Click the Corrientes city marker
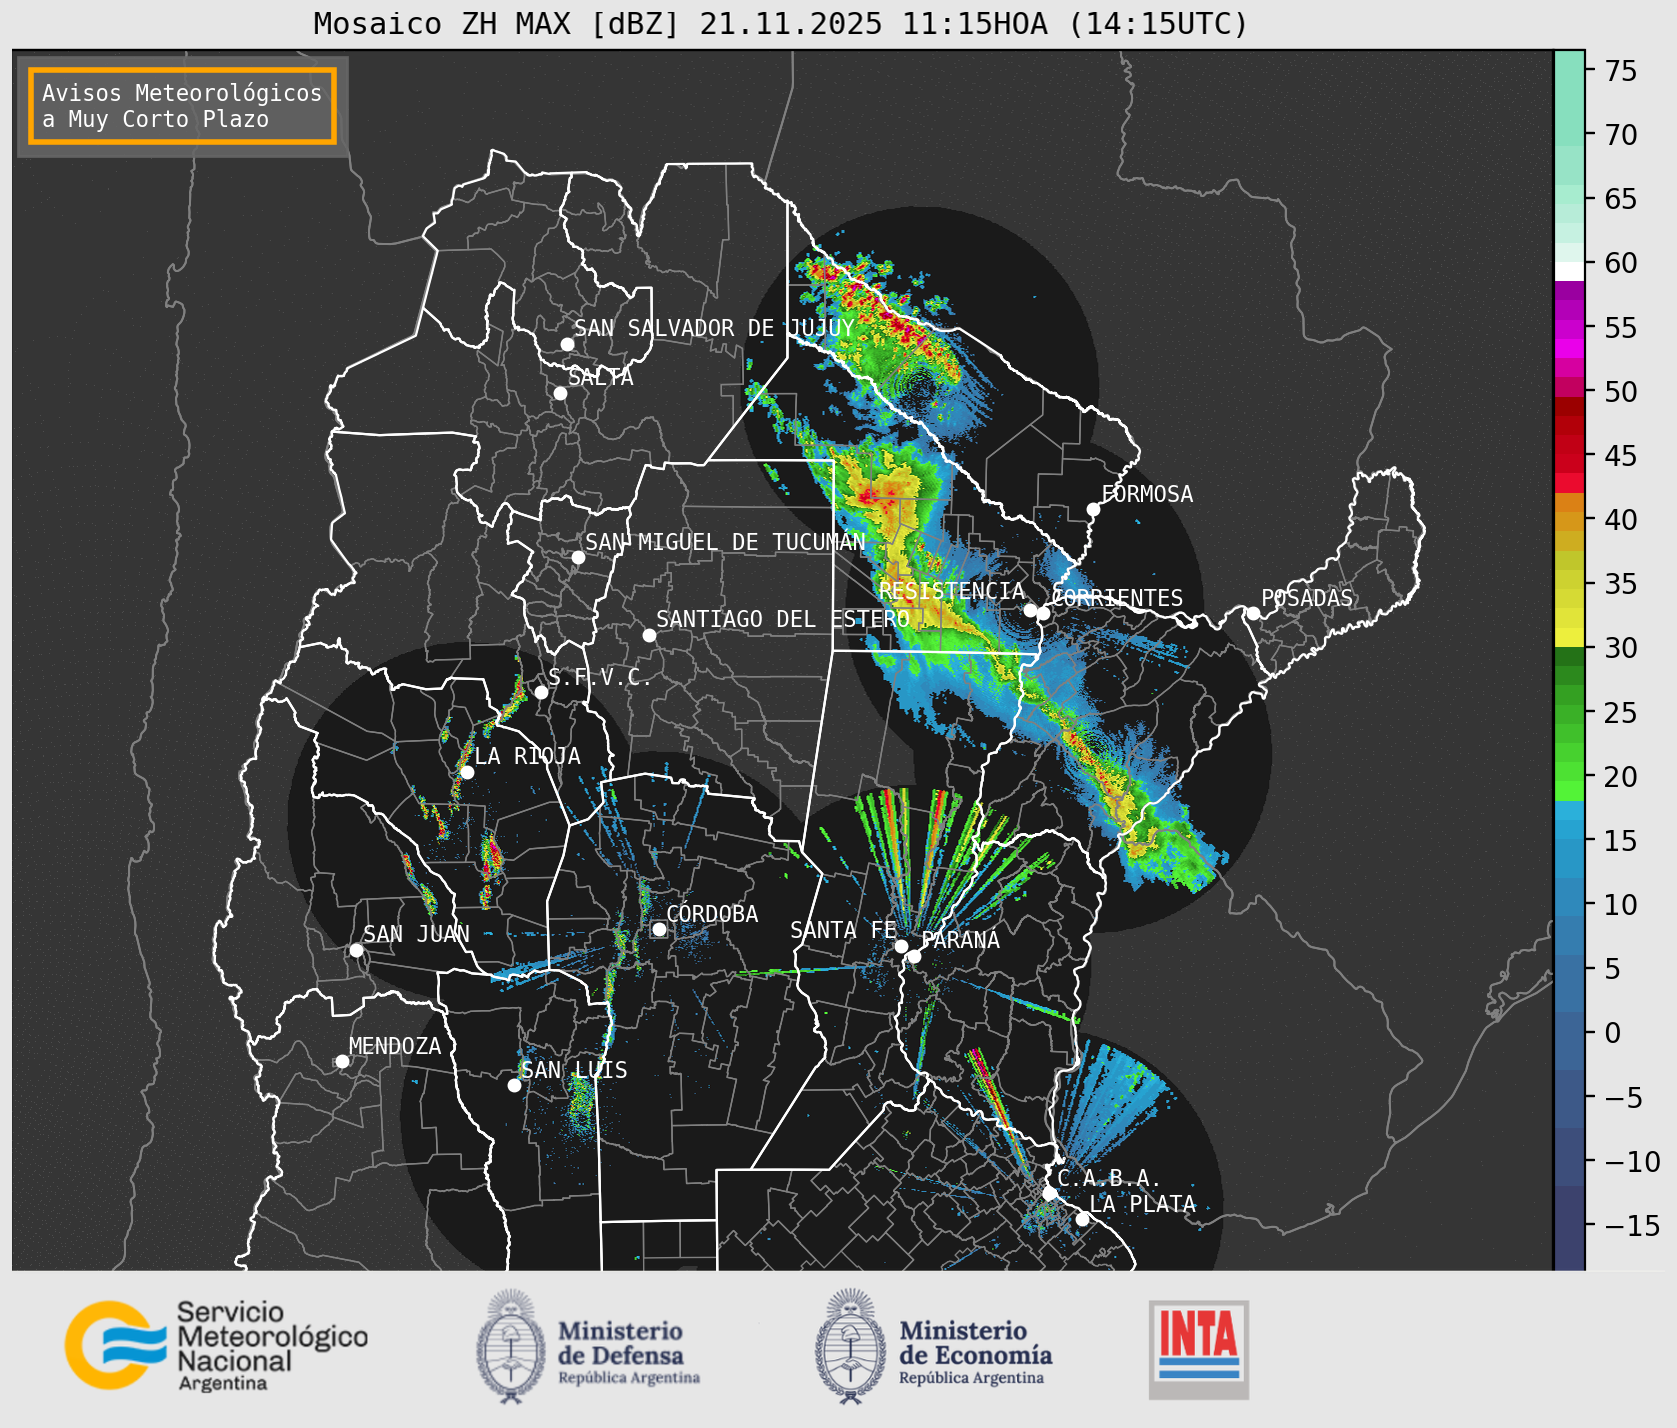Screen dimensions: 1677x1428 click(x=1043, y=613)
